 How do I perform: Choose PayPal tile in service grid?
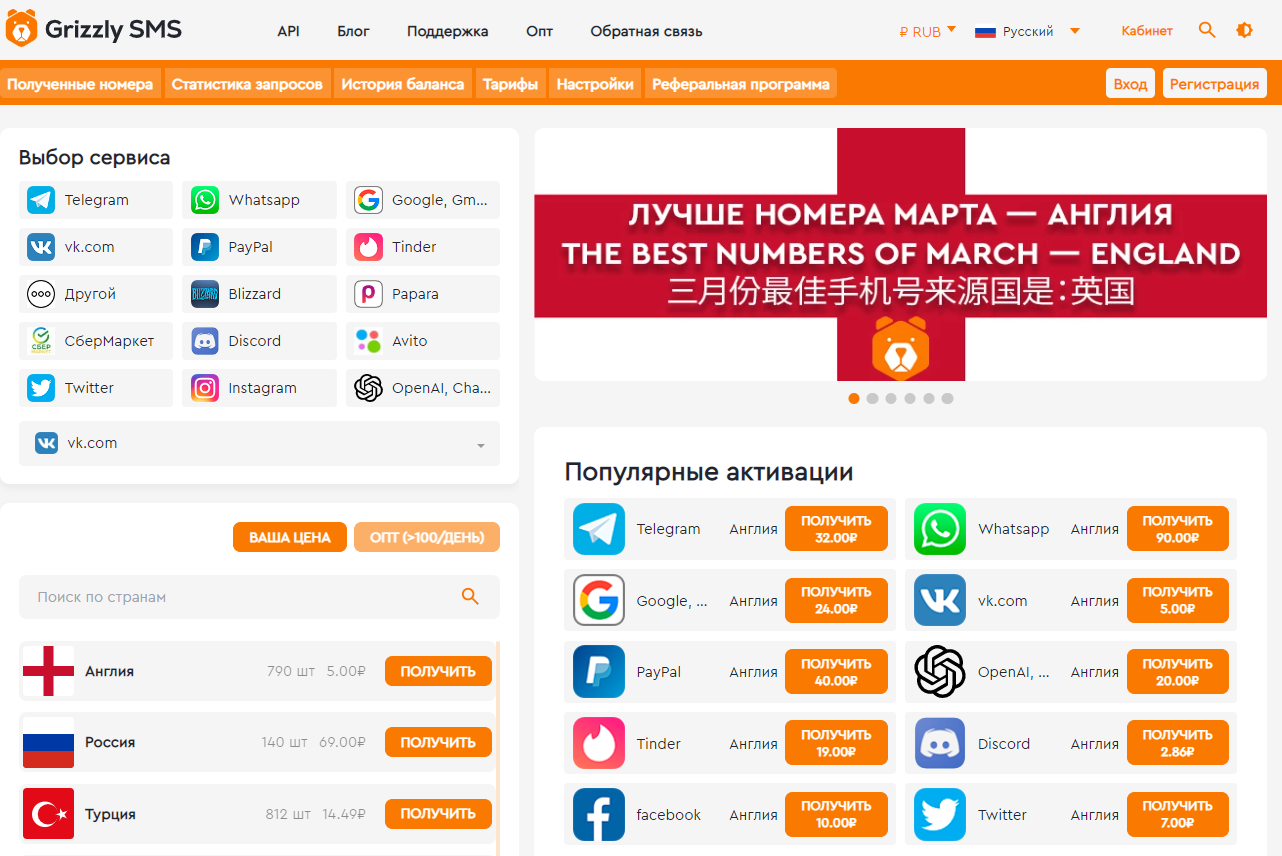pos(260,247)
